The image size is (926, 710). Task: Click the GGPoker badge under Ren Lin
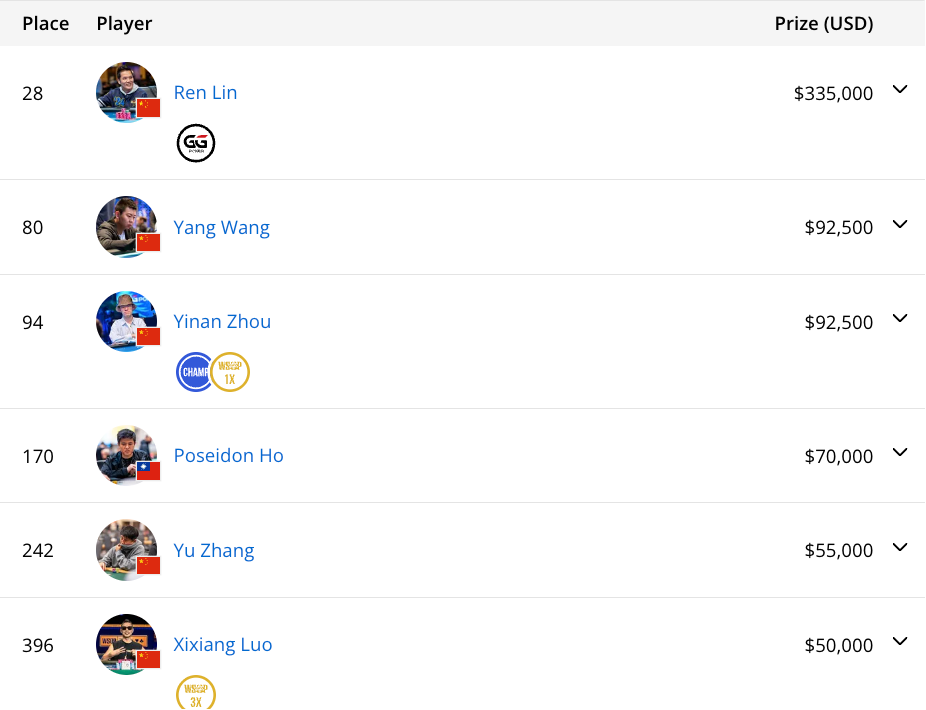(x=196, y=144)
